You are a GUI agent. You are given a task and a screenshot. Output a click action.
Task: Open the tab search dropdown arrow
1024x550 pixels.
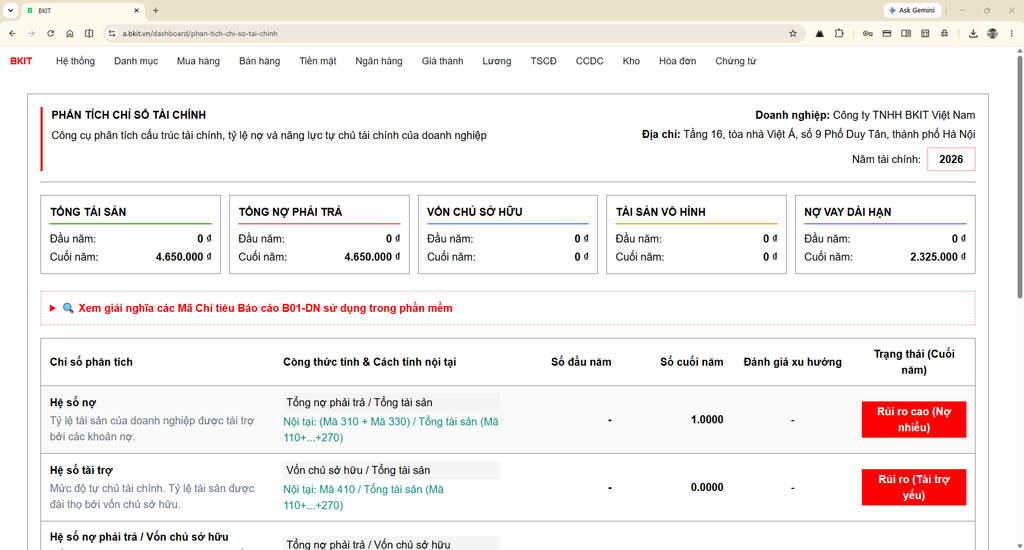pos(10,10)
